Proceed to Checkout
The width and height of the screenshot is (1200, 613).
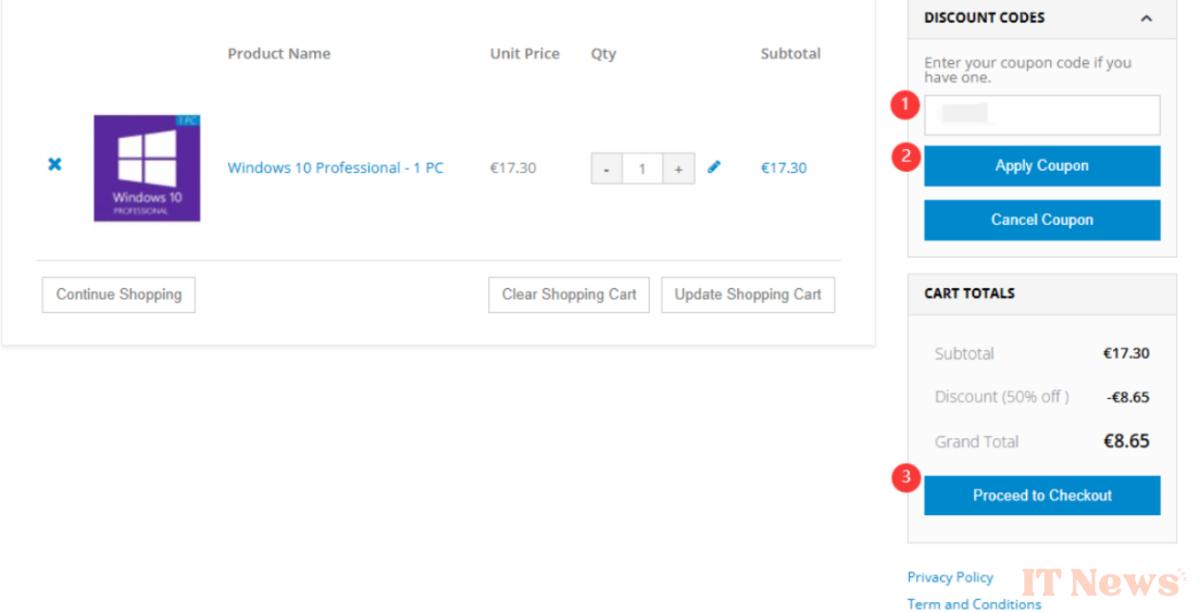[x=1042, y=496]
